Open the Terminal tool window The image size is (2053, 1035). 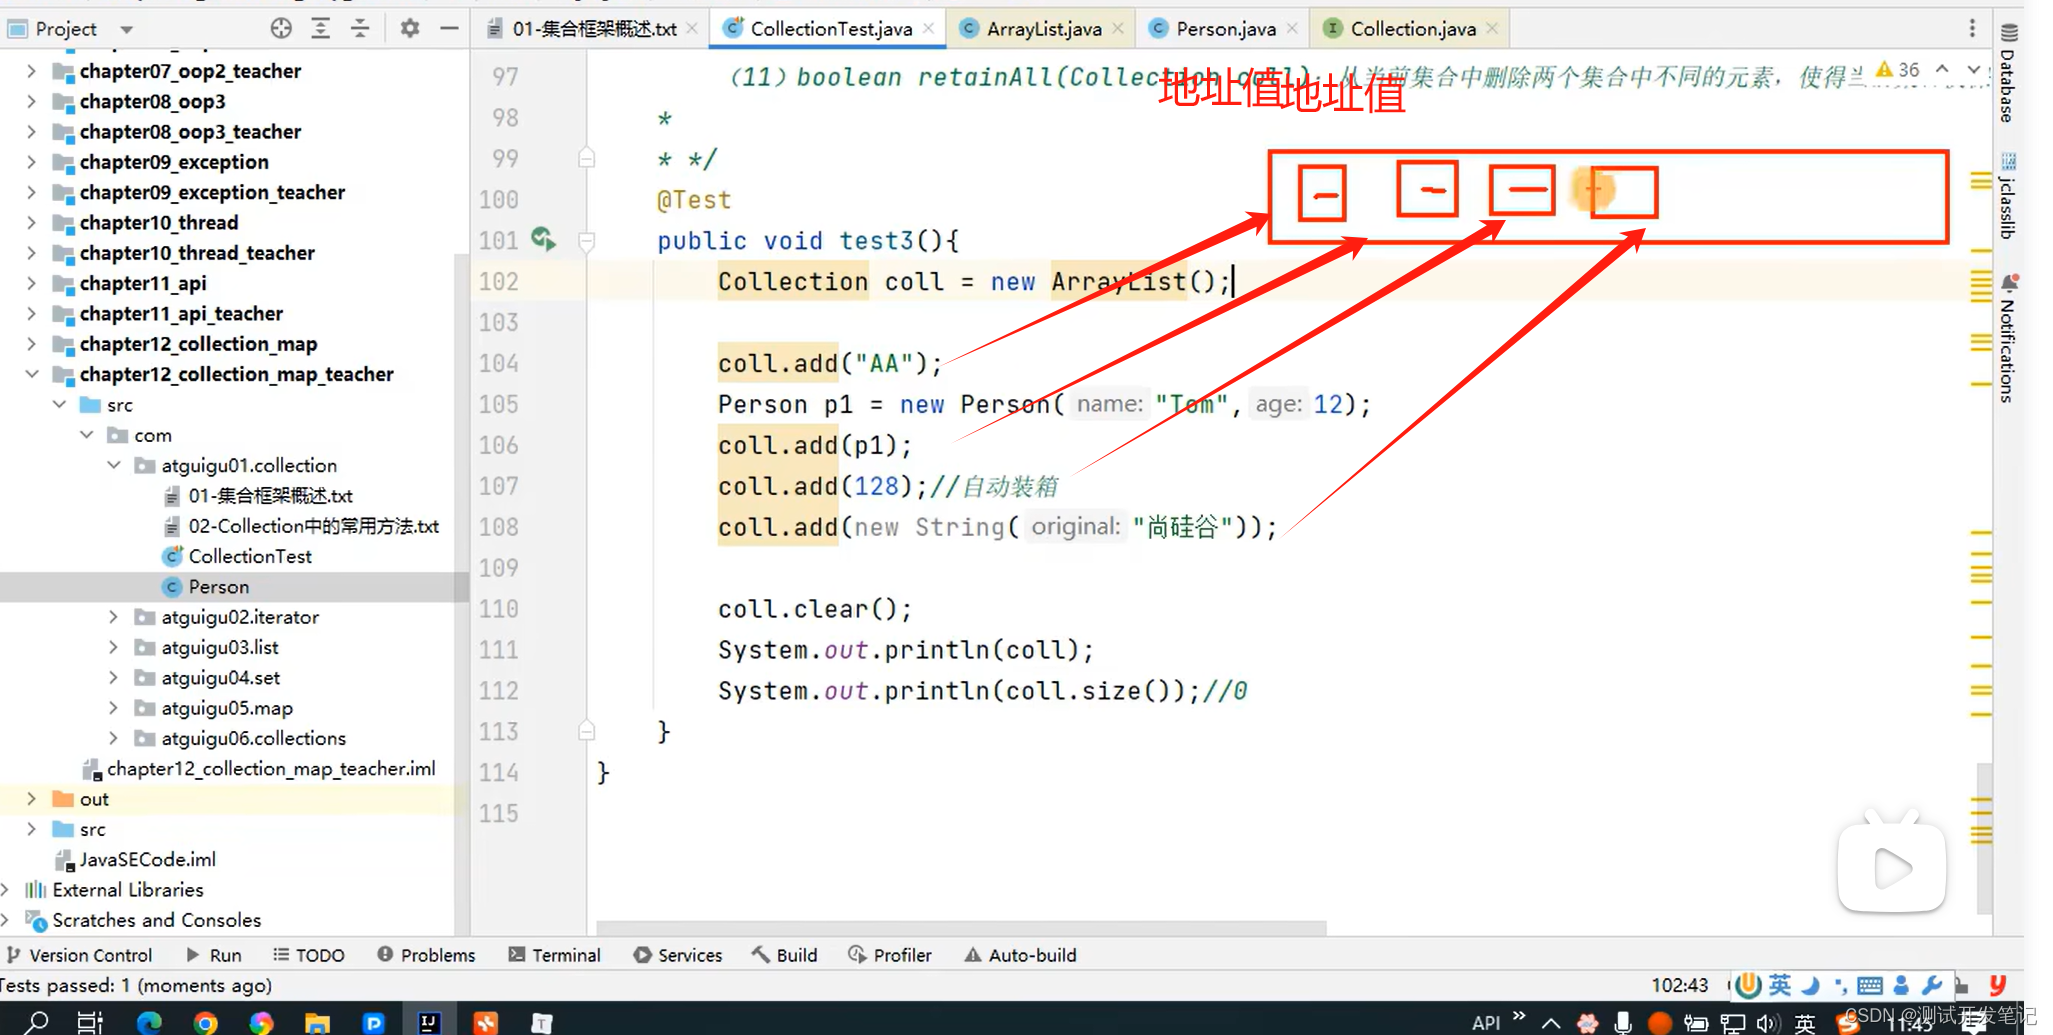(555, 955)
